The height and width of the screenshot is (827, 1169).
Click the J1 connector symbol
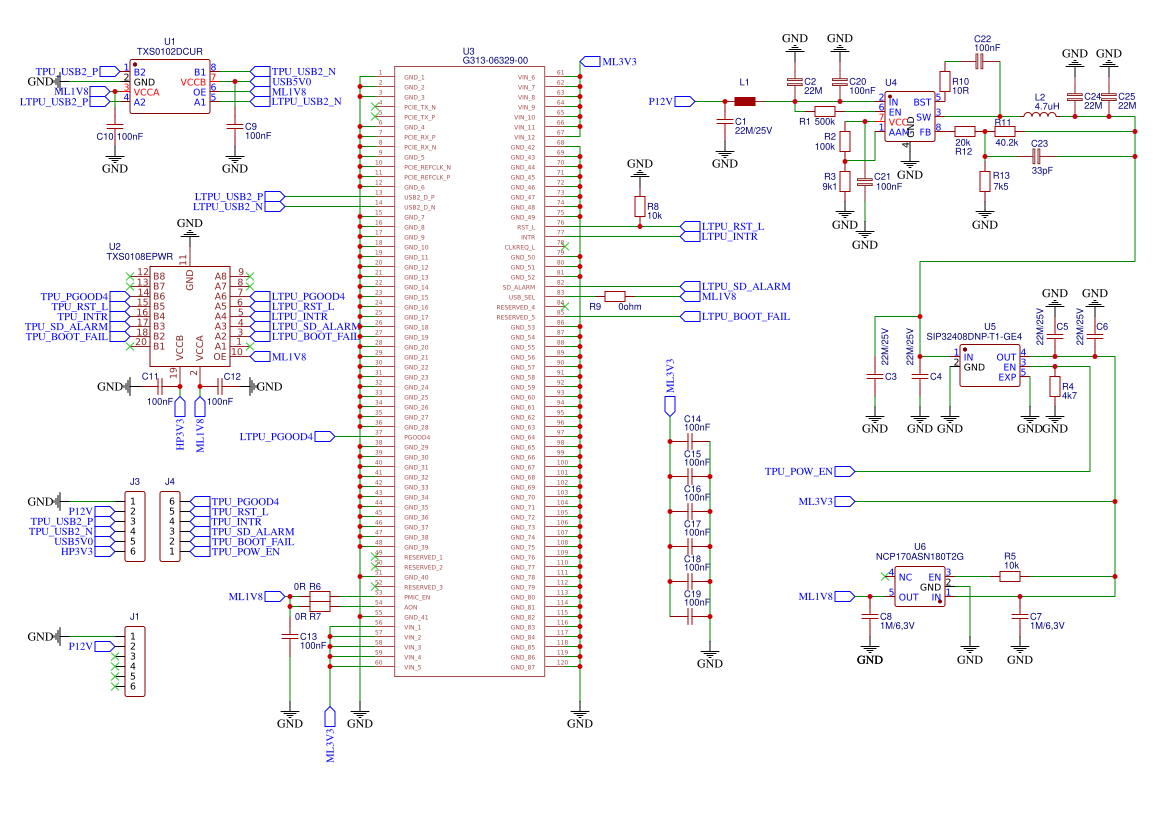click(x=135, y=661)
